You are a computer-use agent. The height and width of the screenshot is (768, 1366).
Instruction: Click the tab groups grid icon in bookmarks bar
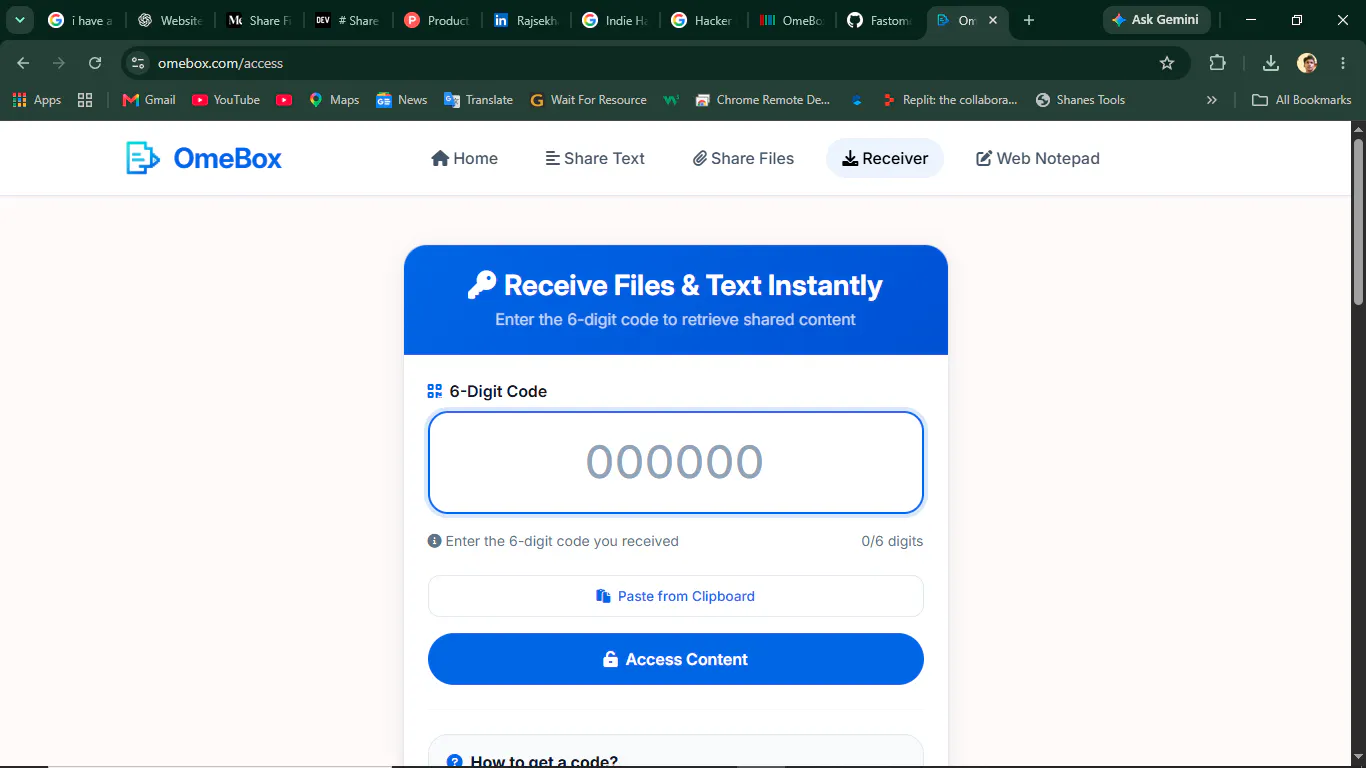[85, 100]
